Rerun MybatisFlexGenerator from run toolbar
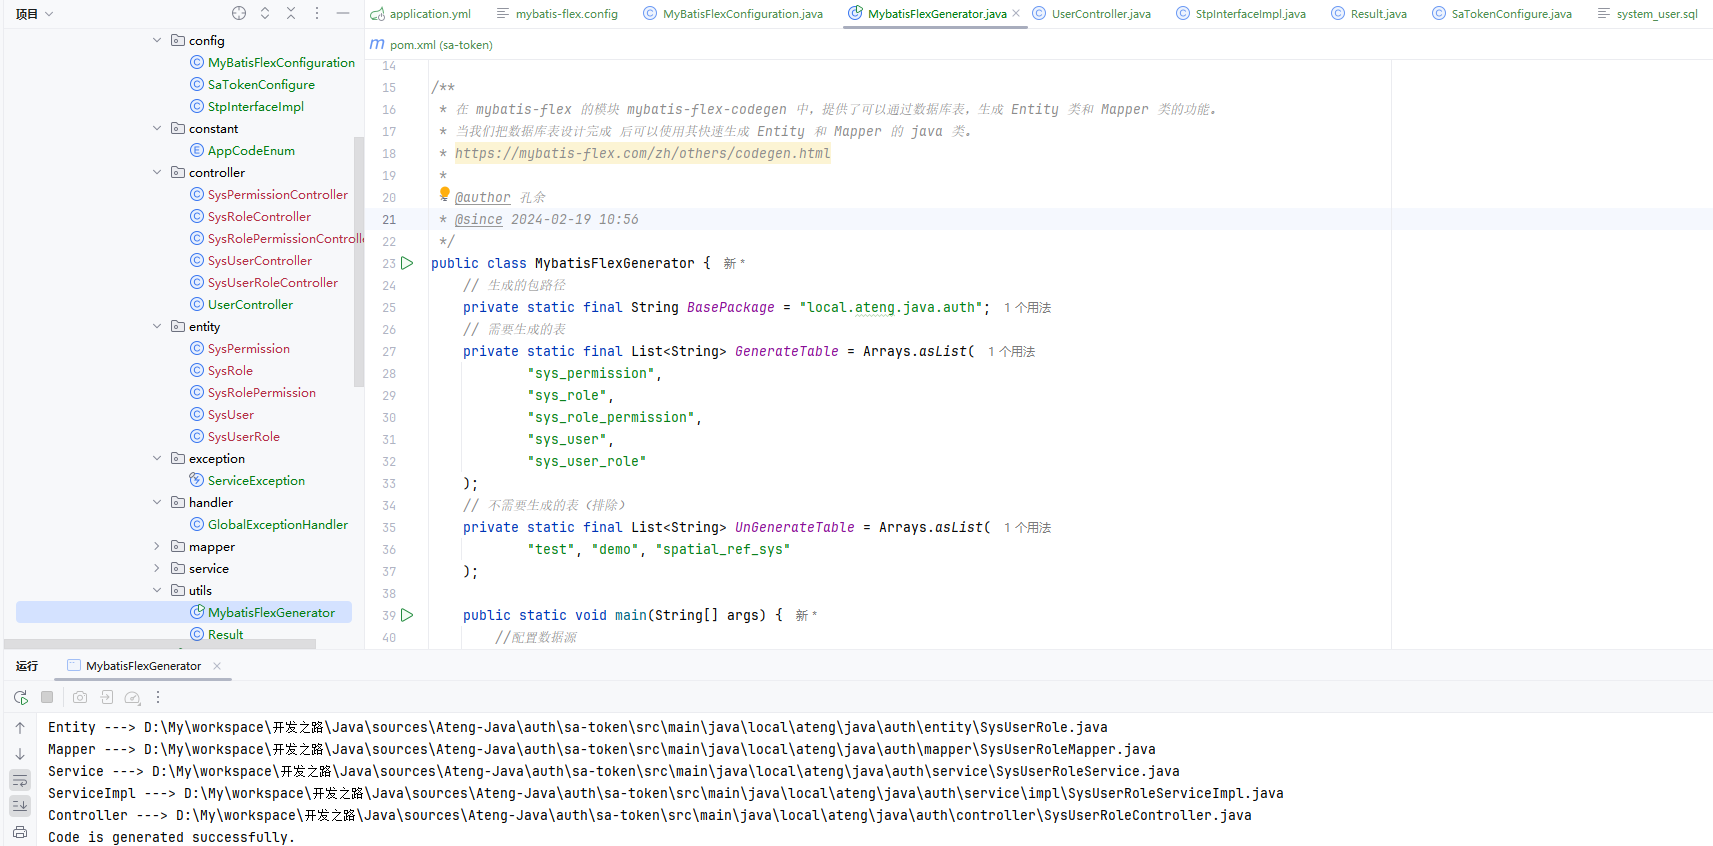Screen dimensions: 1713x846 (21, 697)
